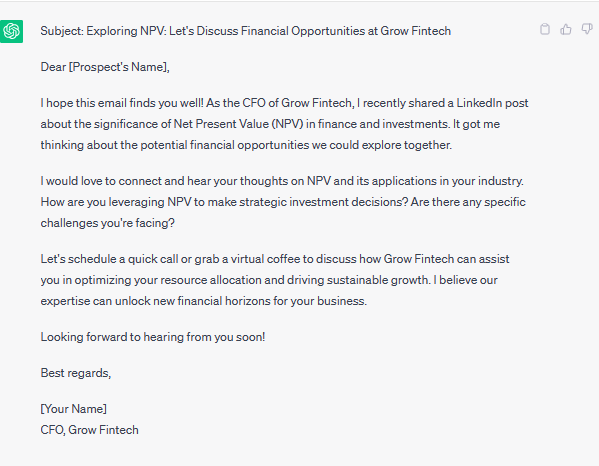Click the '[Your Name]' placeholder

point(73,409)
